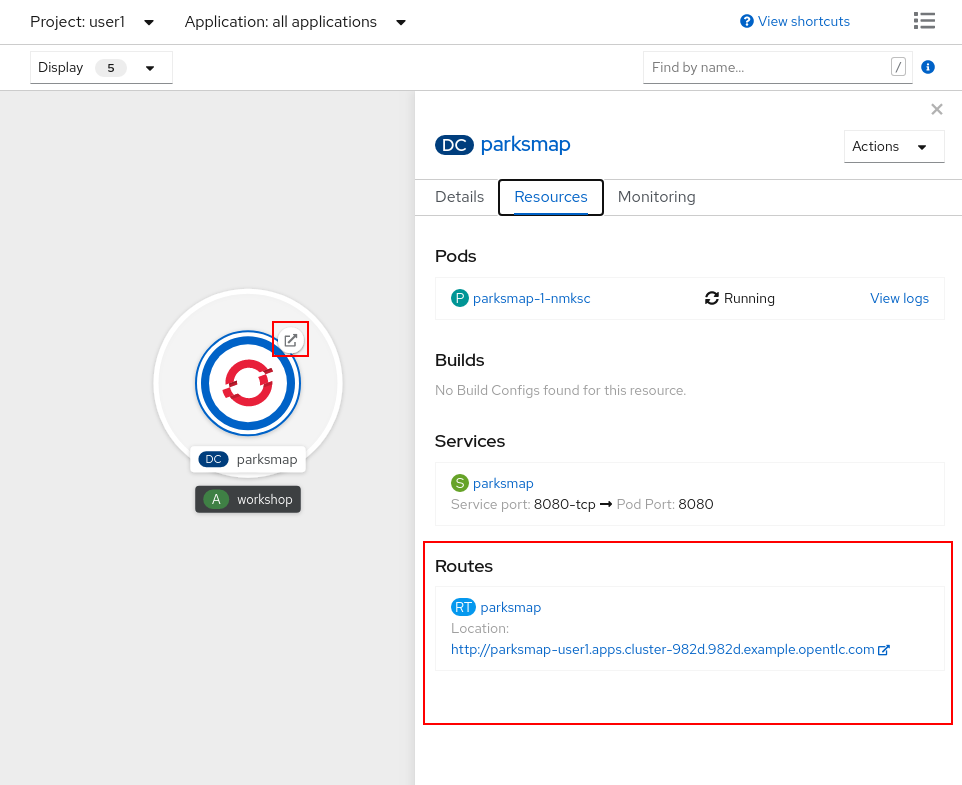This screenshot has width=962, height=785.
Task: Expand the Project: user1 dropdown
Action: tap(92, 22)
